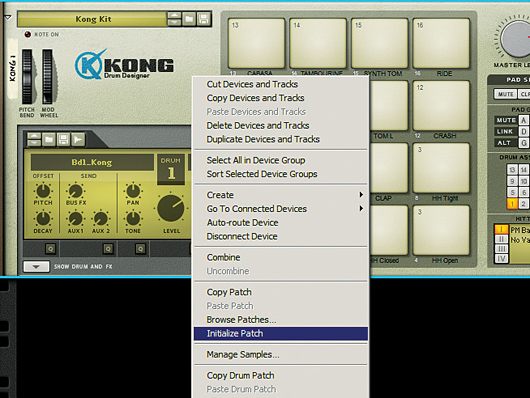Open the Kong Kit patch browser folder icon
This screenshot has height=398, width=530.
(x=189, y=19)
